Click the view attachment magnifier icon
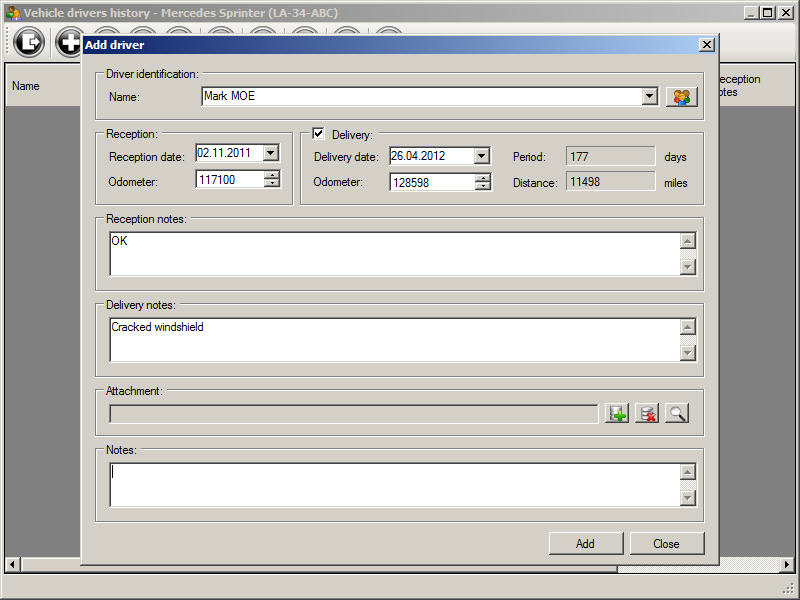This screenshot has width=800, height=600. point(677,413)
